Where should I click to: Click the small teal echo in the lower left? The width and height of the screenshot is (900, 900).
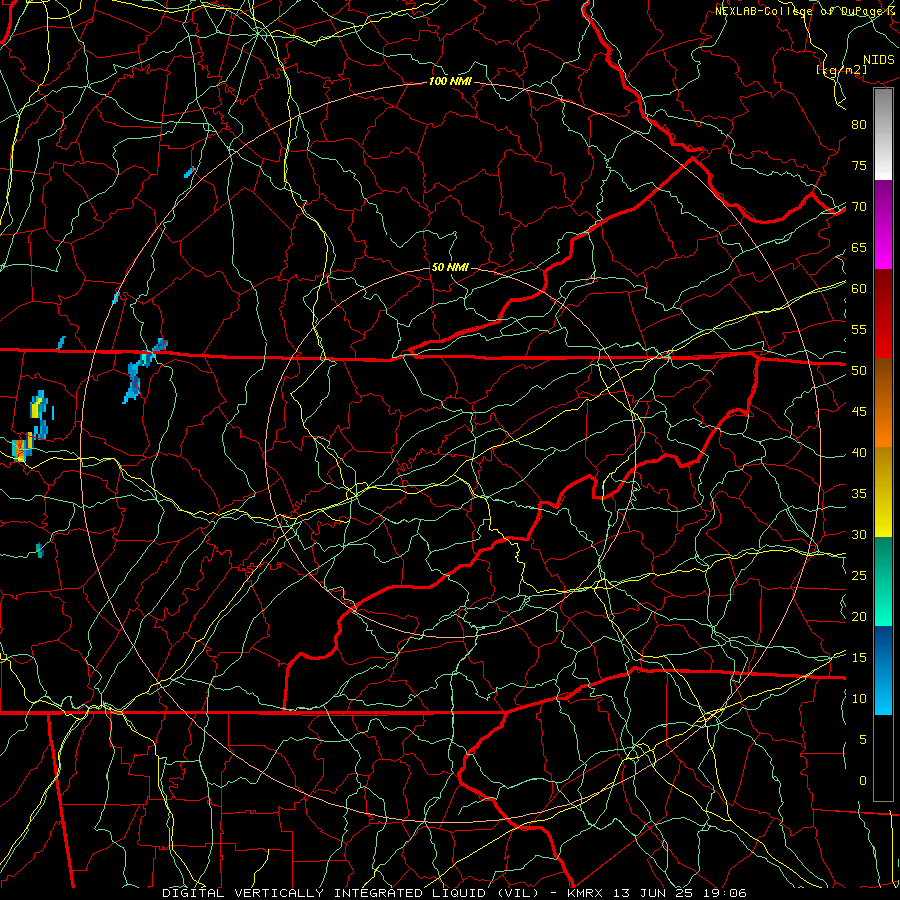point(40,550)
